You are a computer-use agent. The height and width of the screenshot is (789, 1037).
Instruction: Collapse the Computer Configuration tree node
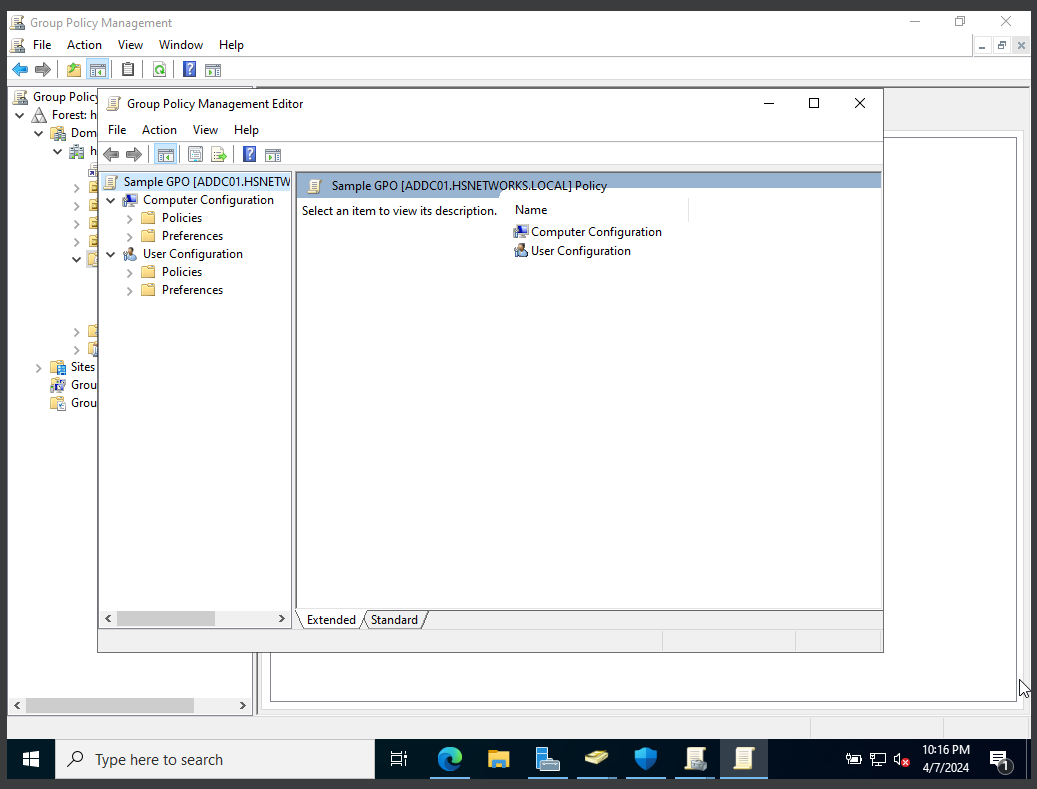[x=111, y=199]
